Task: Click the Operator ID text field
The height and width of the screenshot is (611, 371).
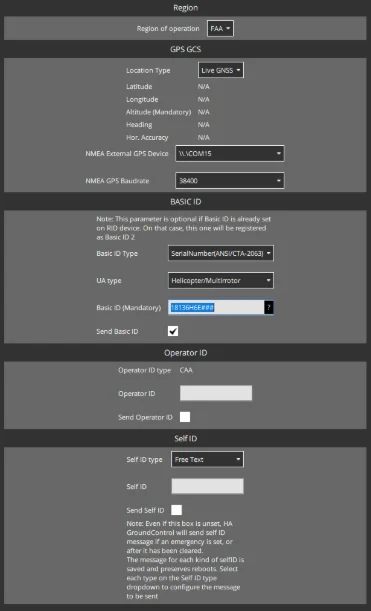Action: click(216, 393)
